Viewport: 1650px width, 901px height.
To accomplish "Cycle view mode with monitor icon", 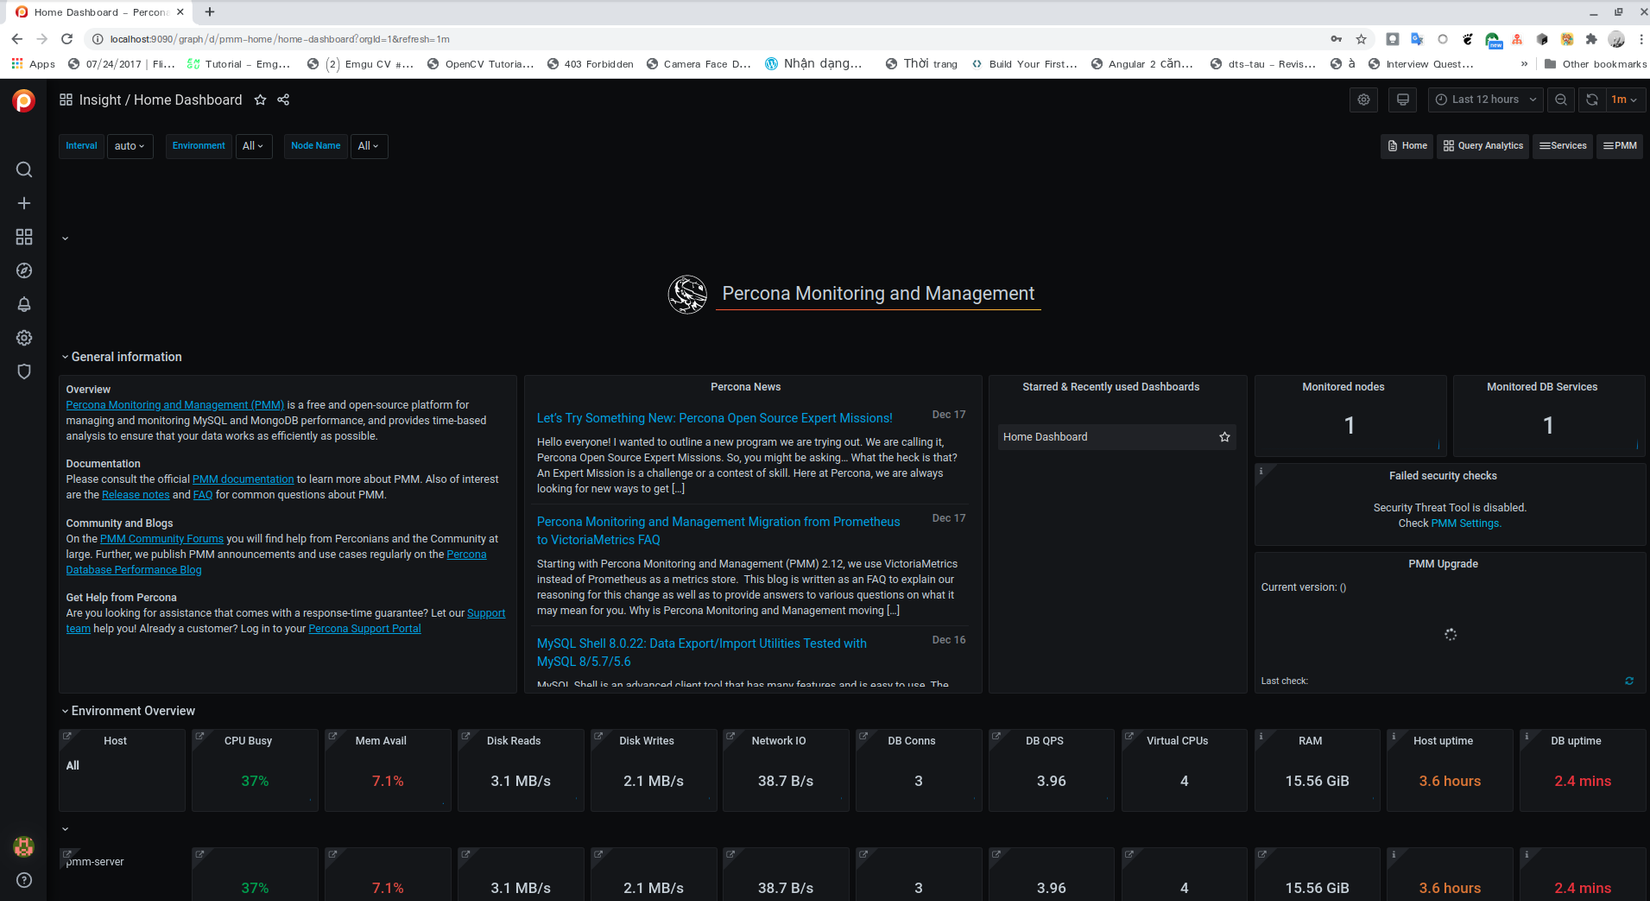I will 1403,100.
